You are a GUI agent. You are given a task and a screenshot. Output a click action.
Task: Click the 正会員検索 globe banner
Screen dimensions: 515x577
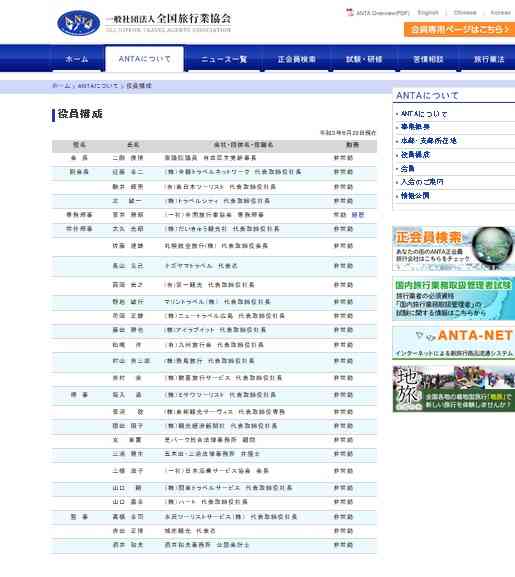pyautogui.click(x=454, y=248)
